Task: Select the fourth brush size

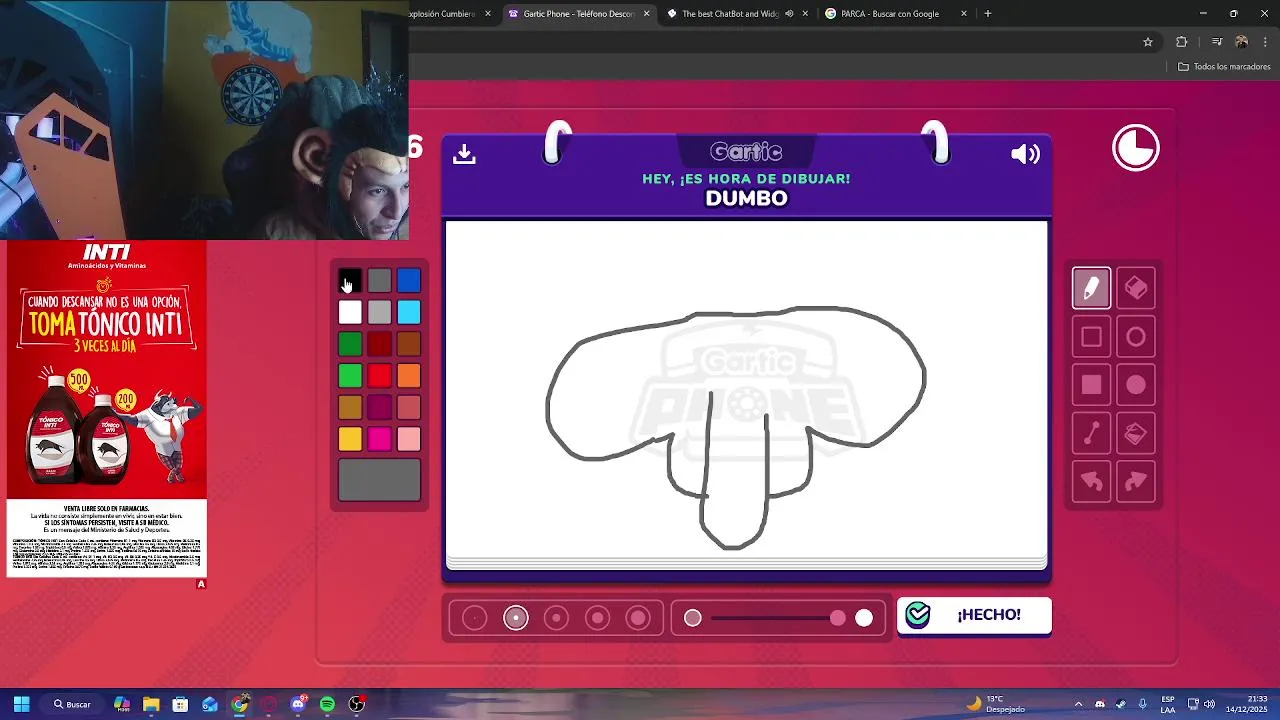Action: [x=598, y=618]
